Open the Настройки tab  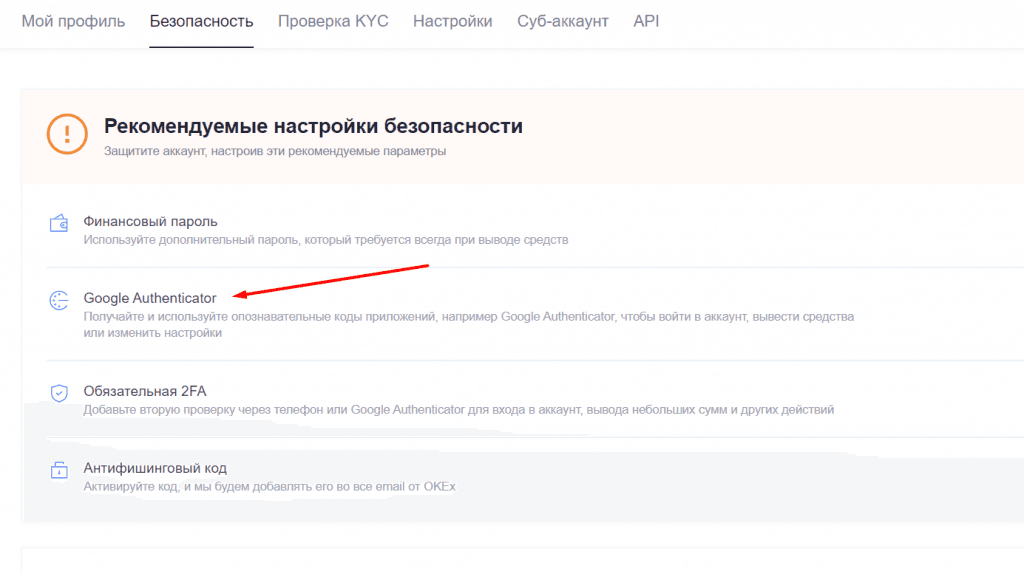453,22
